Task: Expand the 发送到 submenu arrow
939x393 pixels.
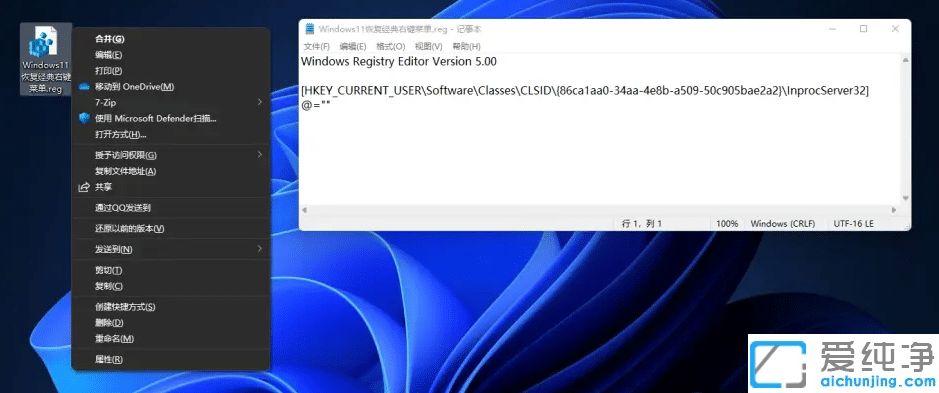Action: 260,248
